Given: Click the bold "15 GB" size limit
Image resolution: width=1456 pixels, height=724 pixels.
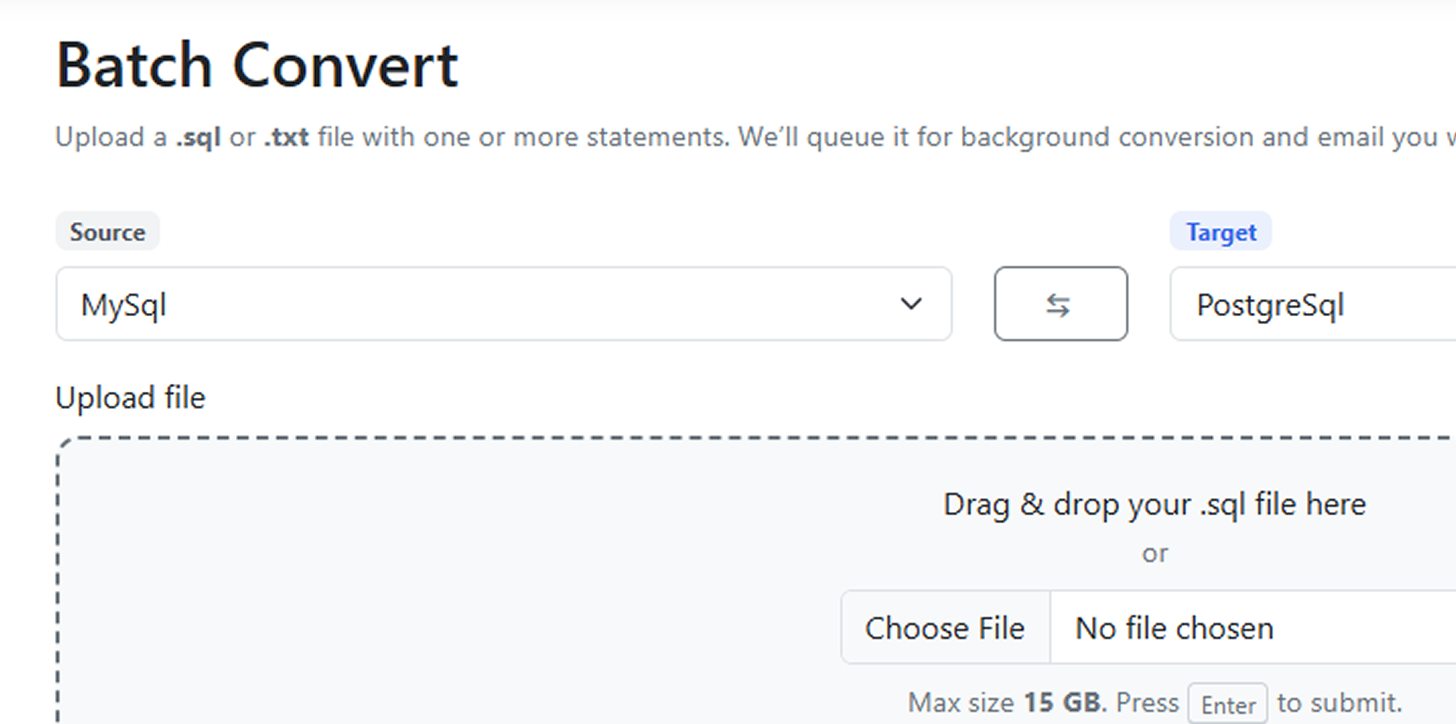Looking at the screenshot, I should tap(1062, 702).
